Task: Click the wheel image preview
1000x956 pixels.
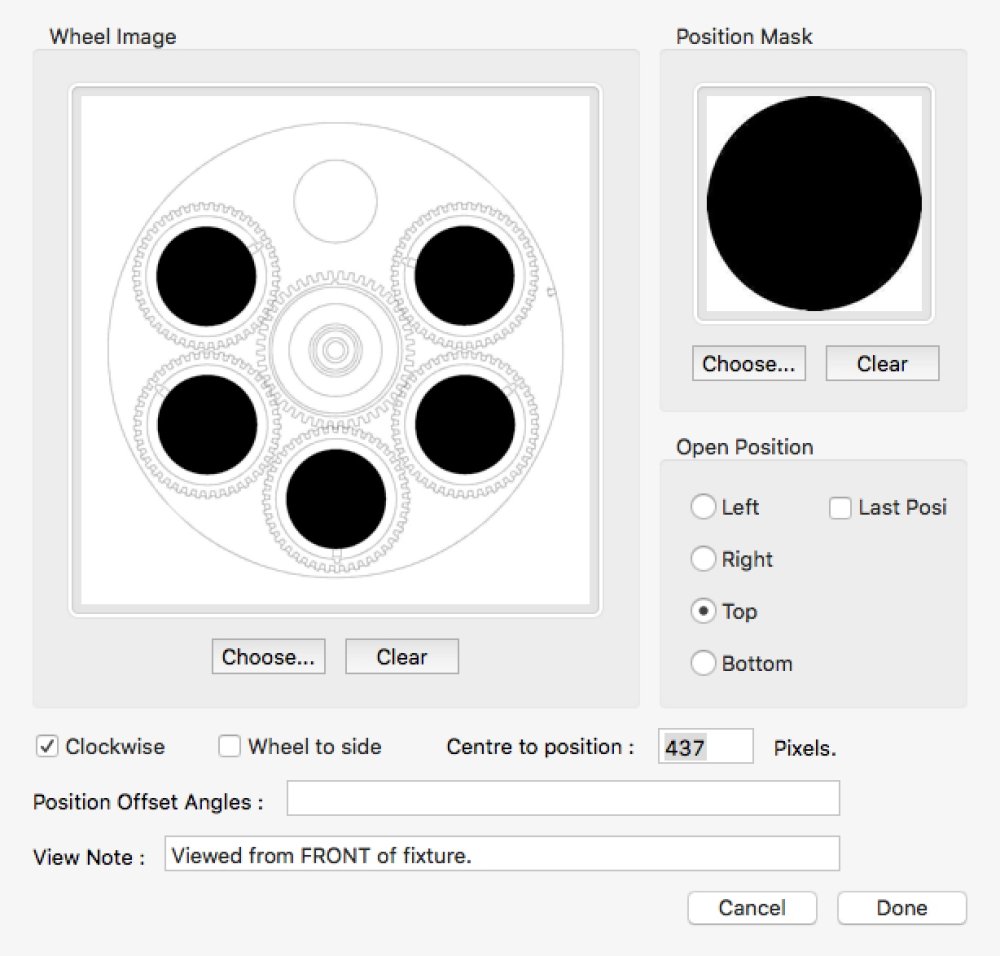Action: point(334,352)
